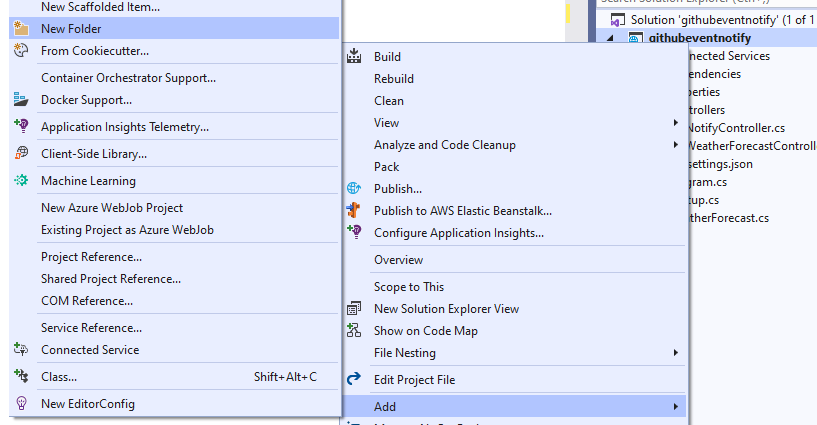Click the Configure Application Insights icon

point(354,232)
